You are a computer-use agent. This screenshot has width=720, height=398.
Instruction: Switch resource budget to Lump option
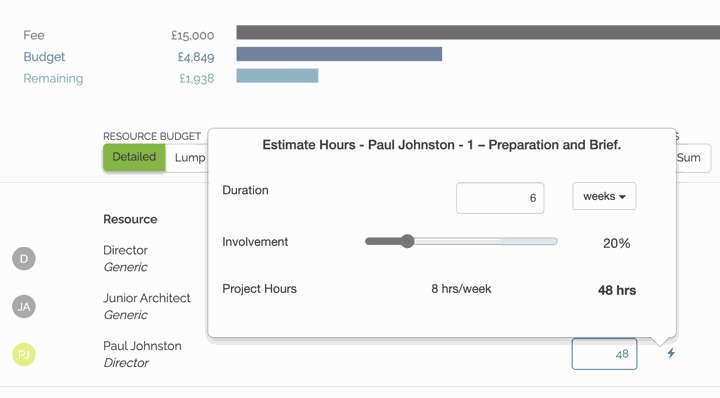coord(186,158)
